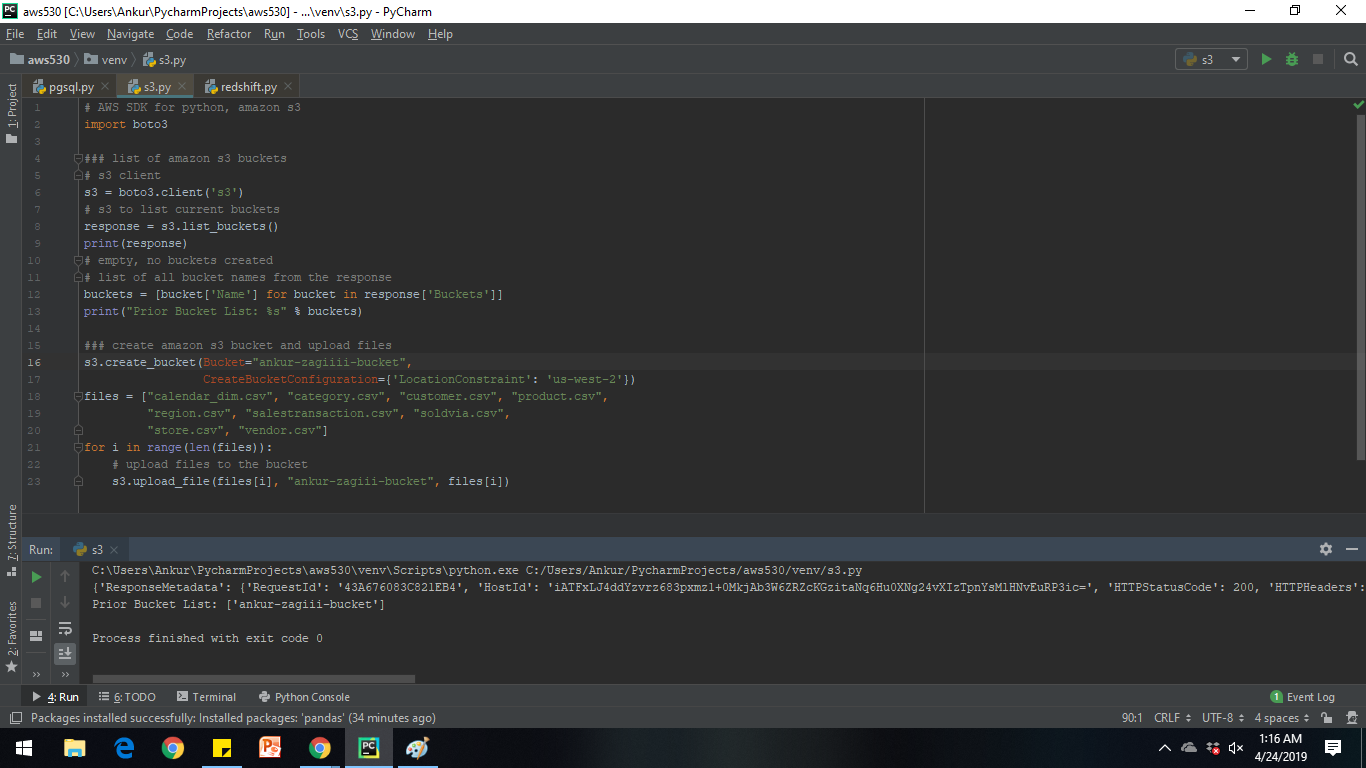Click venv breadcrumb in navigation bar

pyautogui.click(x=106, y=60)
